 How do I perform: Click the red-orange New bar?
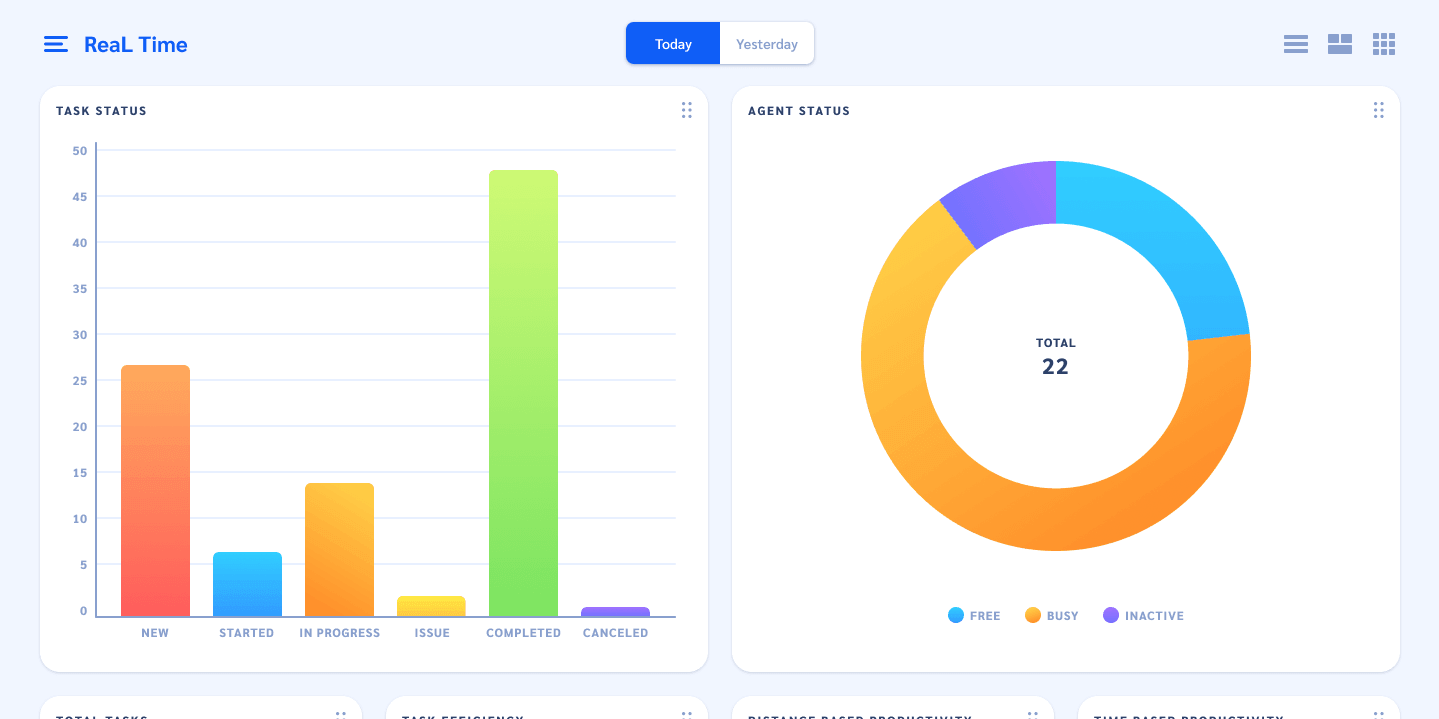point(155,490)
